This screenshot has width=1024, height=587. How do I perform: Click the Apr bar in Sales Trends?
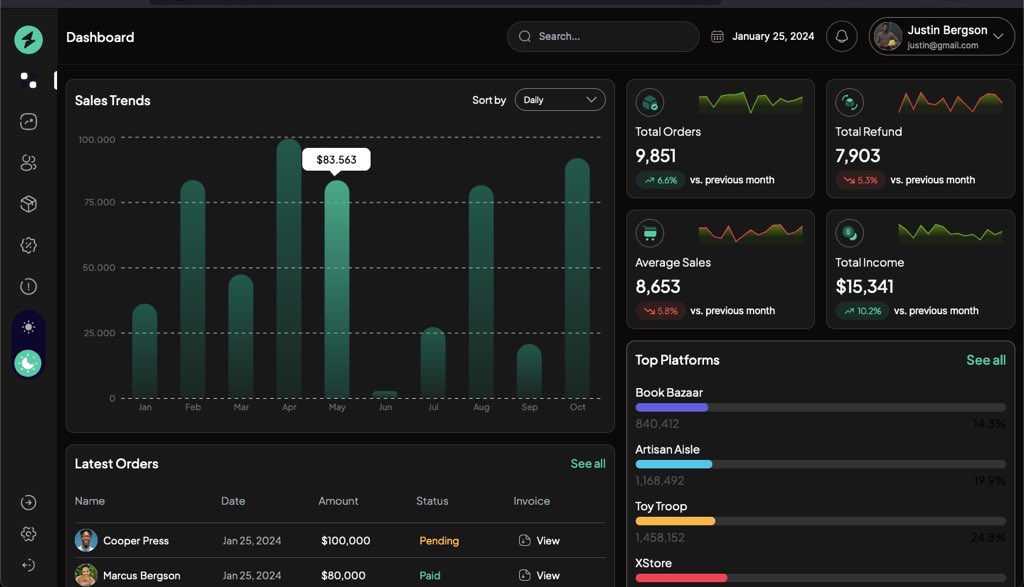pyautogui.click(x=289, y=268)
